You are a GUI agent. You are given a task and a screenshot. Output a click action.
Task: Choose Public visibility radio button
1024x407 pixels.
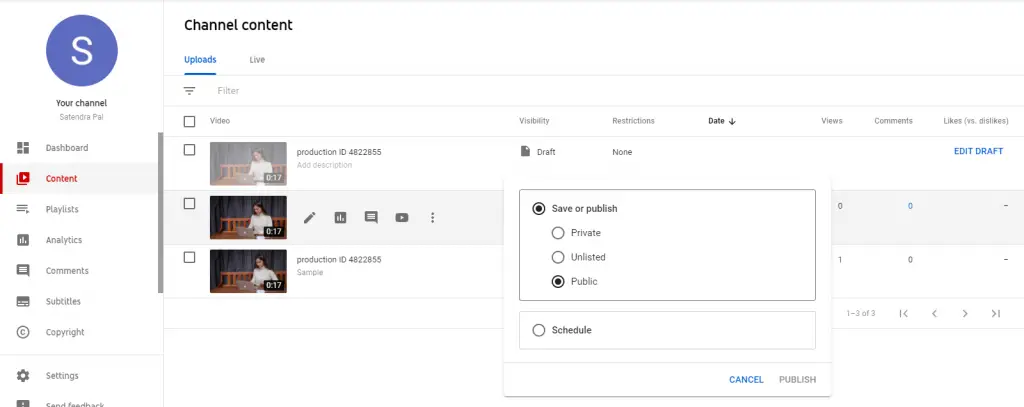[x=558, y=282]
